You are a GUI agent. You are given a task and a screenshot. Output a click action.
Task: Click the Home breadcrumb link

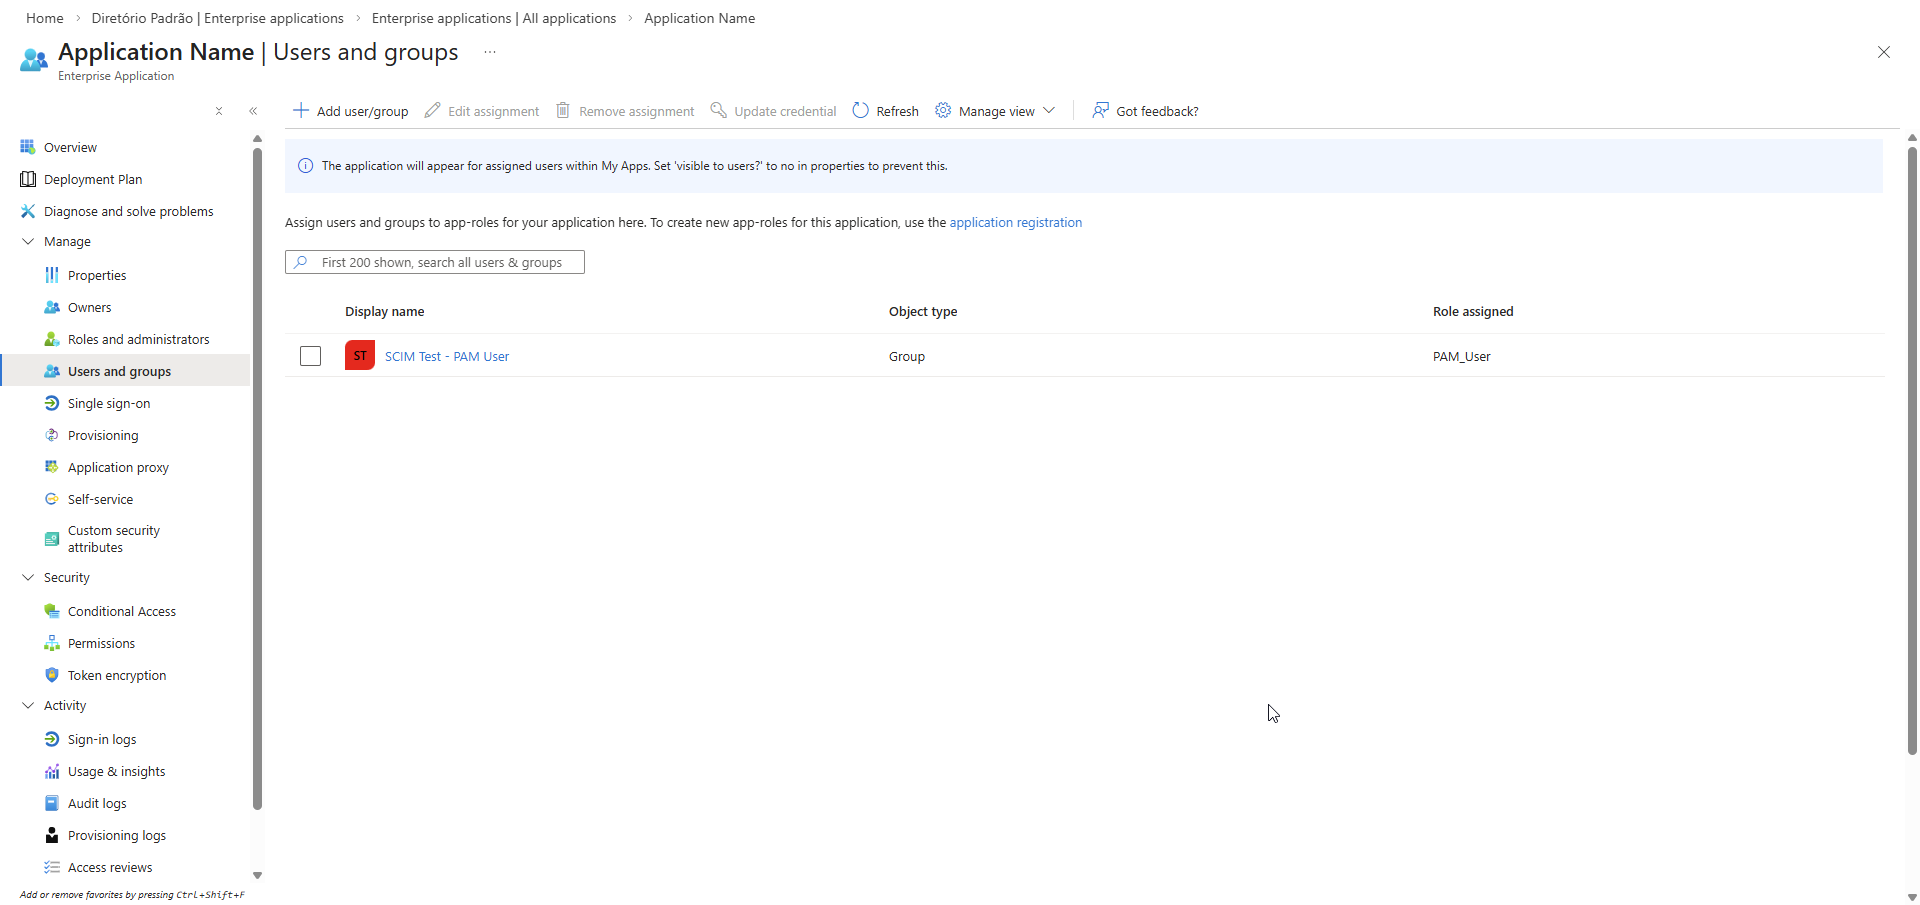point(45,18)
